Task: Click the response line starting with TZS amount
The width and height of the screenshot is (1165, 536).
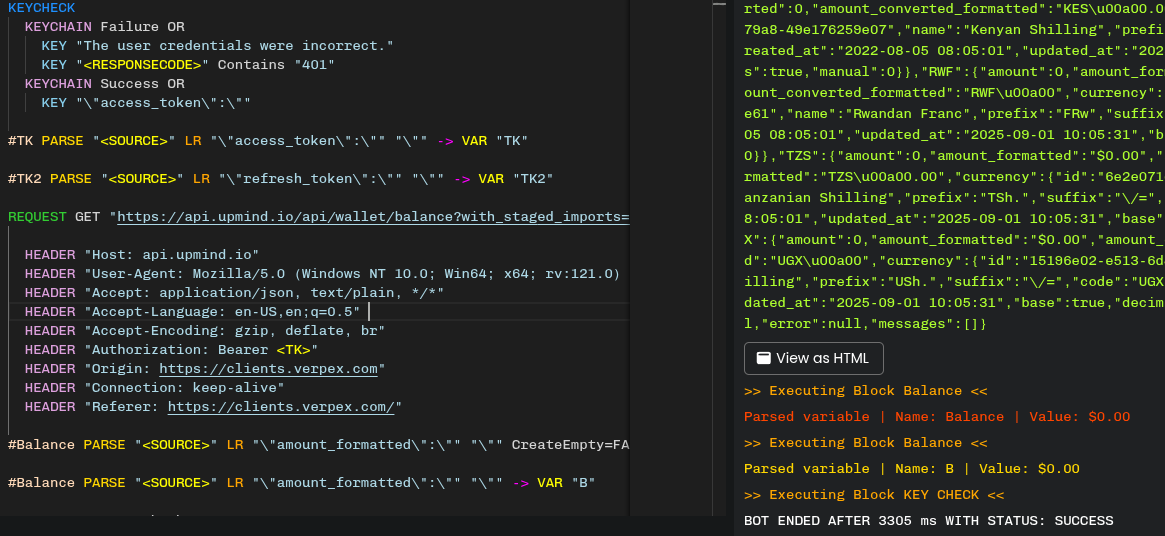Action: (954, 157)
